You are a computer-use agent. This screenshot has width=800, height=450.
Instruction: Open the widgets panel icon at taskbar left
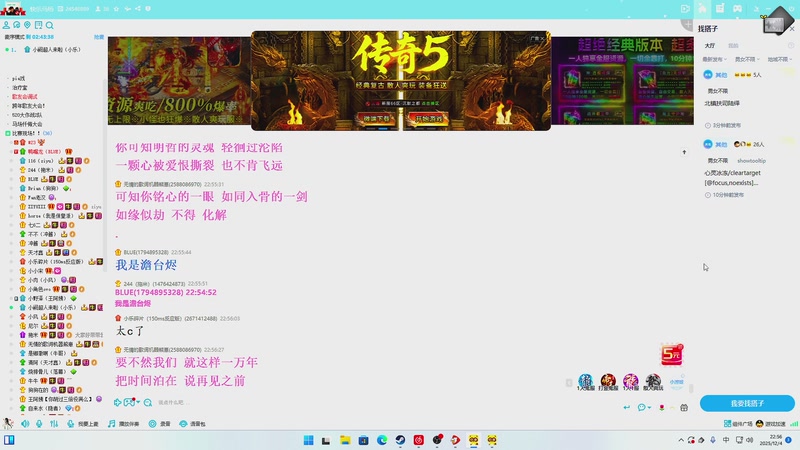pyautogui.click(x=9, y=439)
